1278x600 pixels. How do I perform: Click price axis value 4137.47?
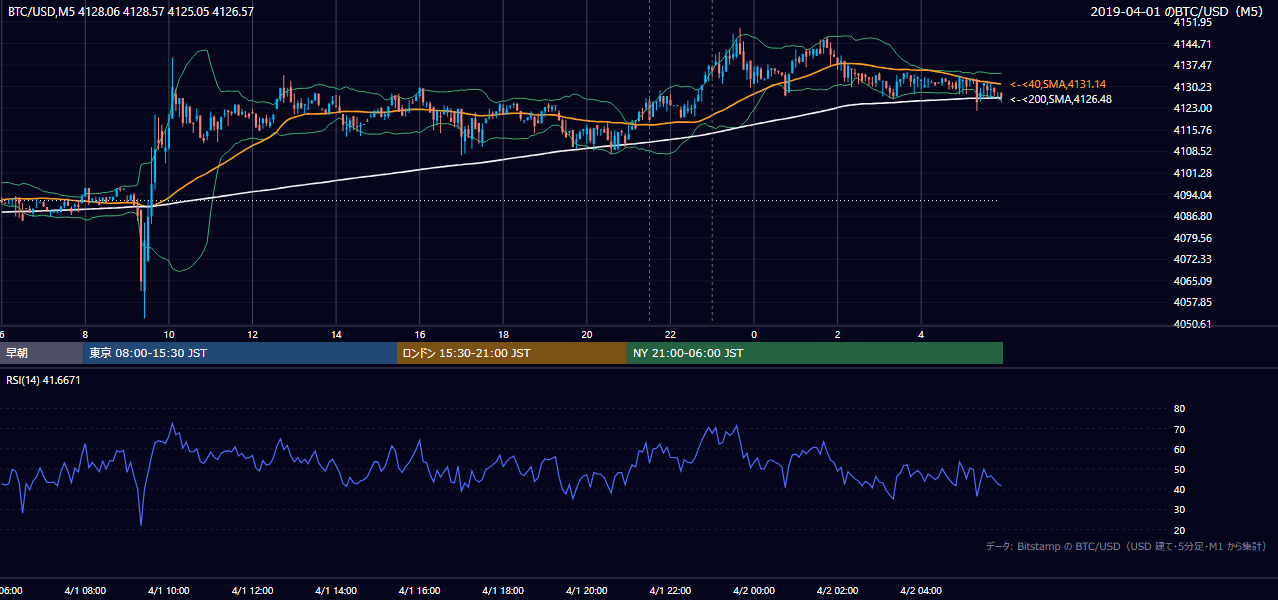click(x=1193, y=65)
